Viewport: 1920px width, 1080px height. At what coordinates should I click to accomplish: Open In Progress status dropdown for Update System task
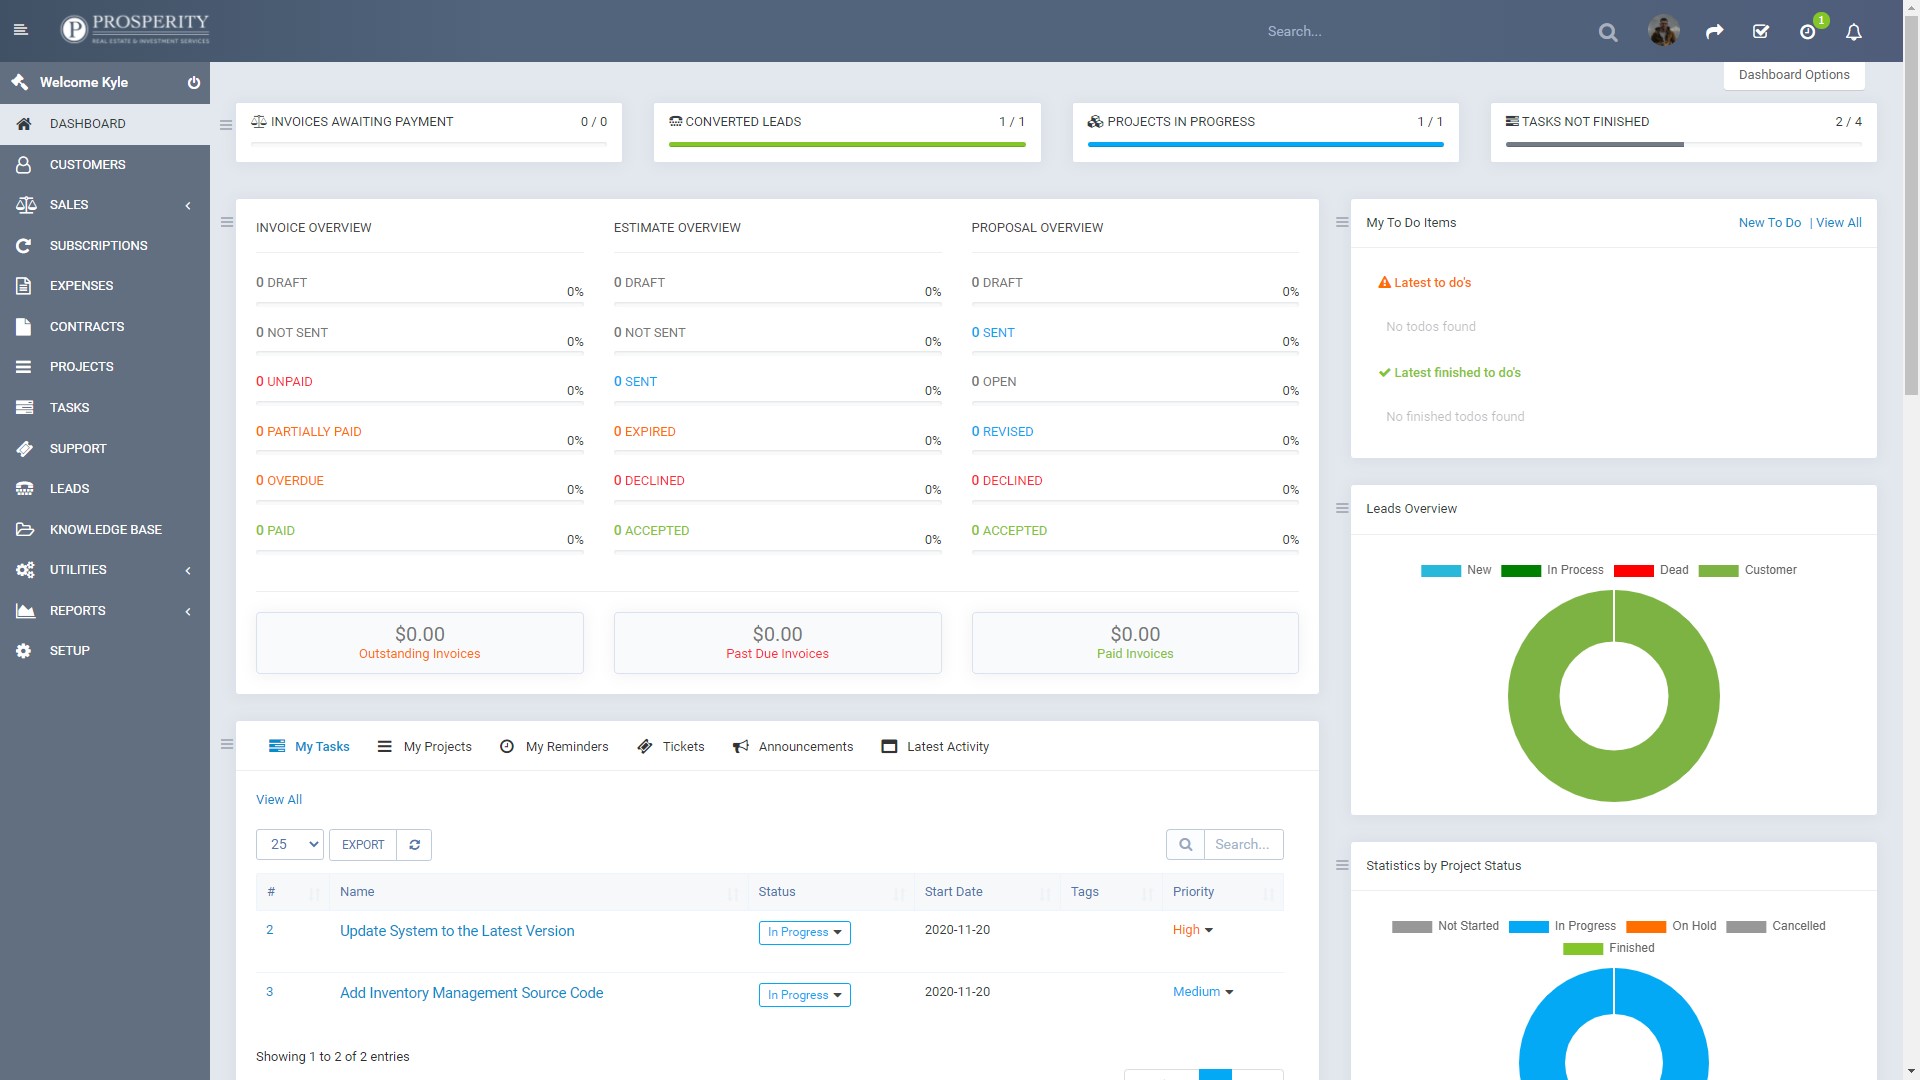804,932
